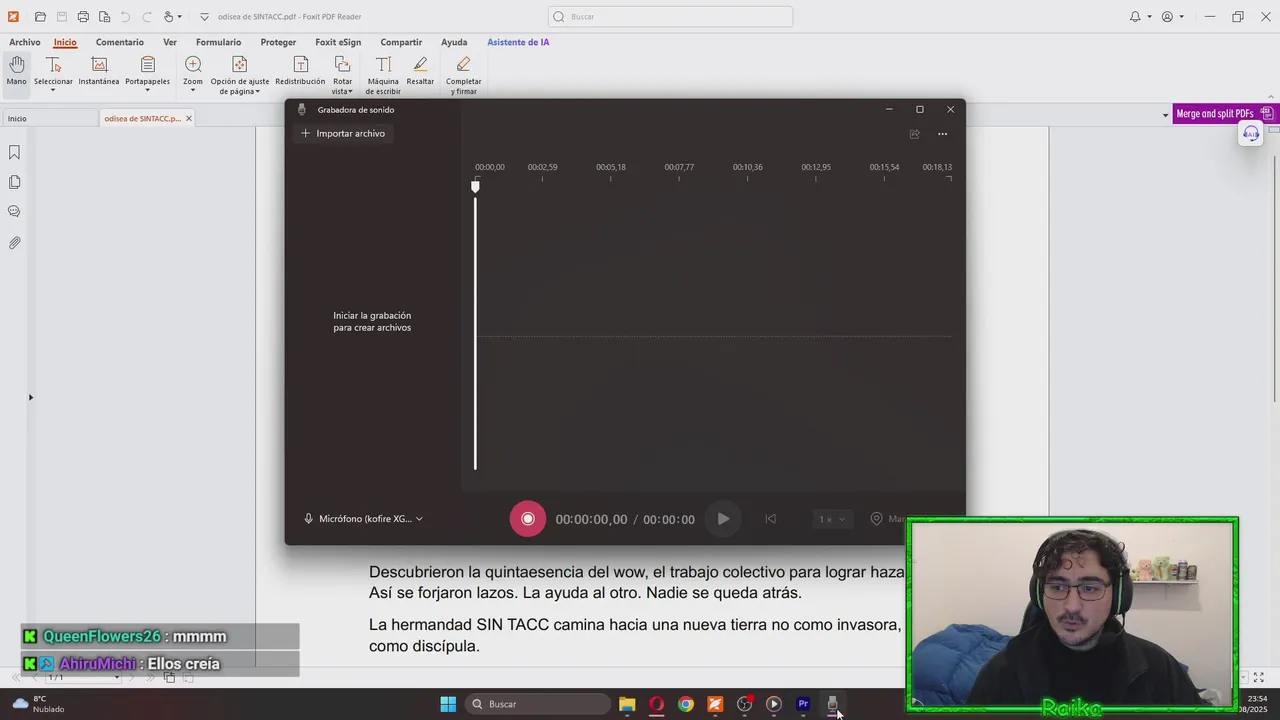Image resolution: width=1280 pixels, height=720 pixels.
Task: Click Importar archivo in sound recorder
Action: click(342, 133)
